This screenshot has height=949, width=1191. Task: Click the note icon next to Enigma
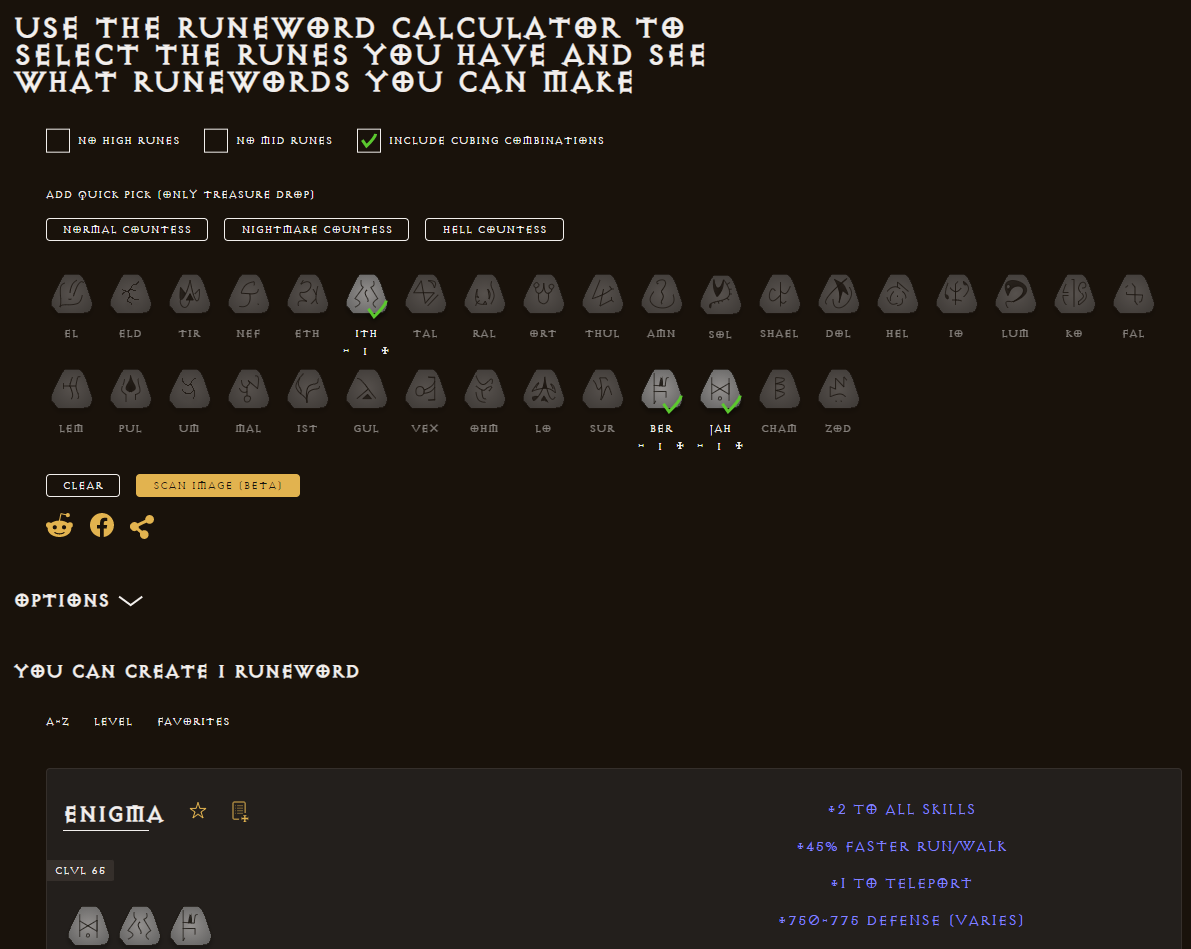coord(240,811)
